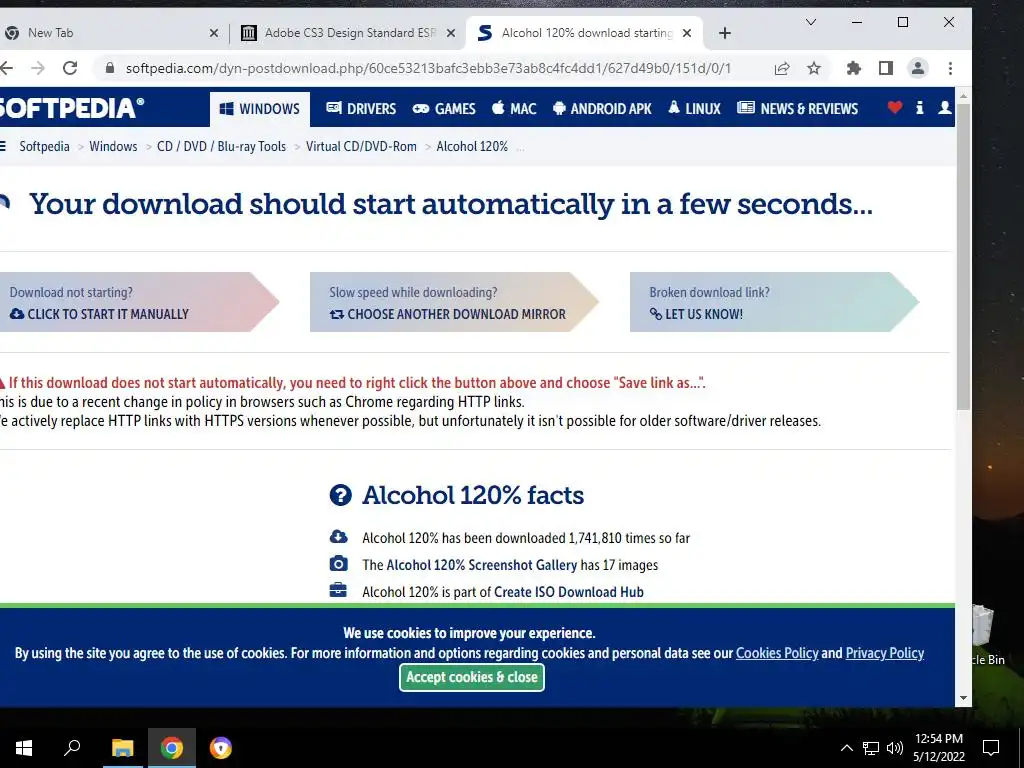Go to Windows breadcrumb link
The width and height of the screenshot is (1024, 768).
pyautogui.click(x=113, y=146)
